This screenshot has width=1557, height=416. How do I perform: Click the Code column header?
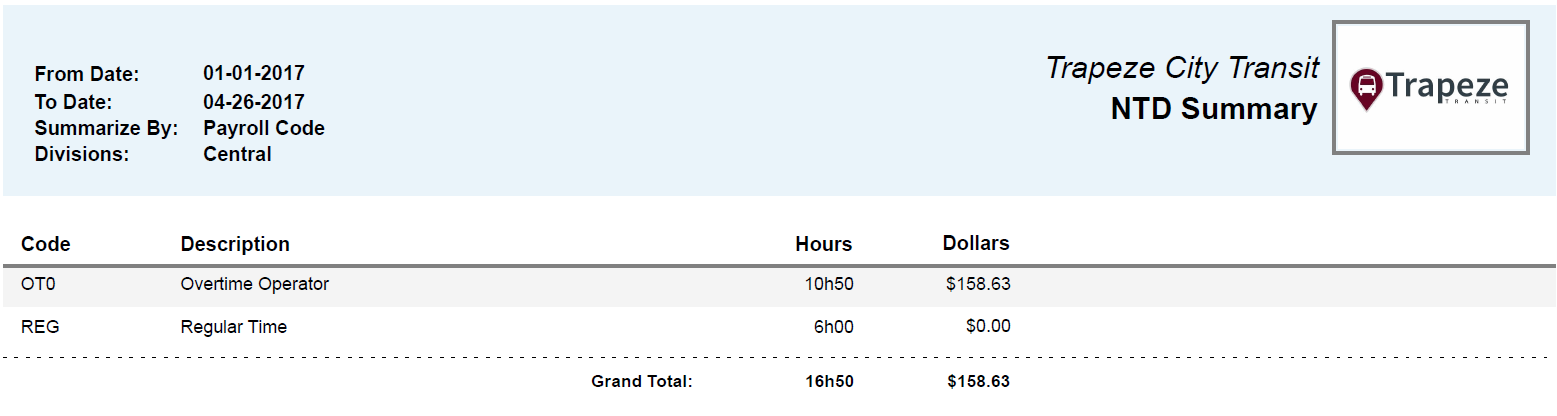coord(46,244)
